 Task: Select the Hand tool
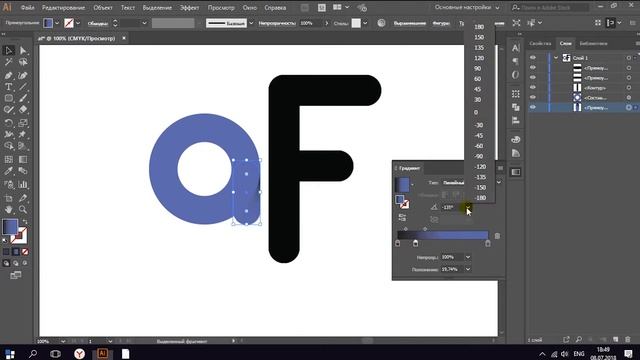tap(9, 210)
